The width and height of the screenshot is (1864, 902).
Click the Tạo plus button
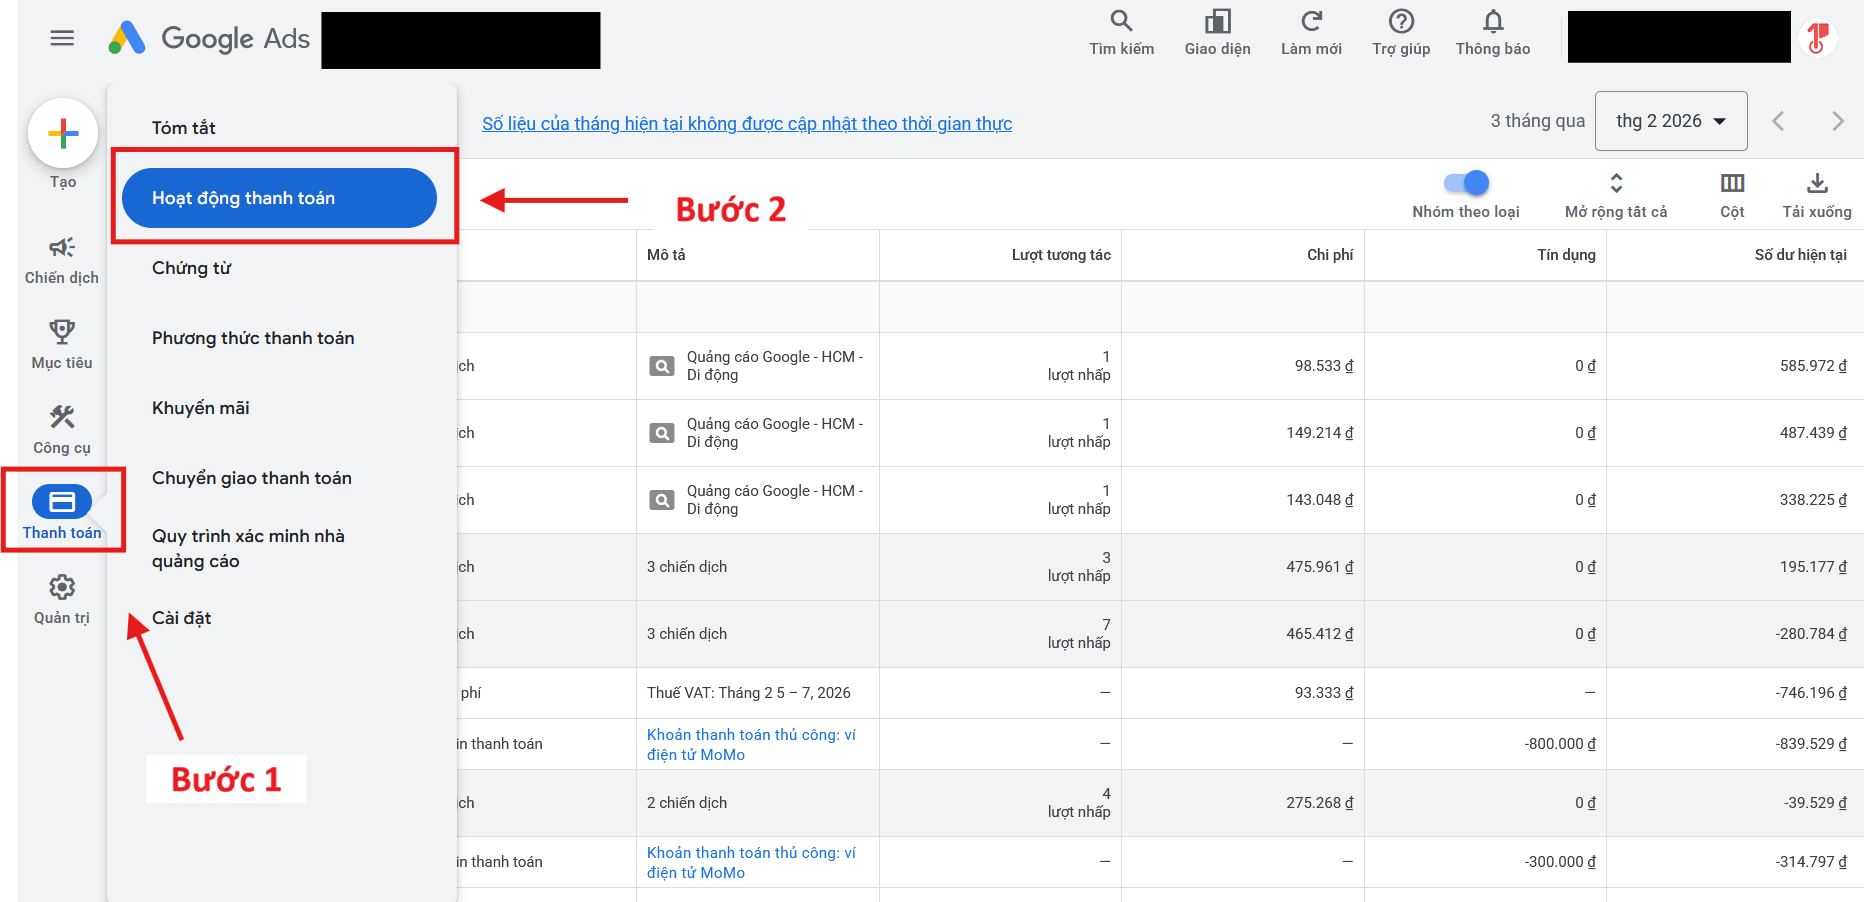pos(63,132)
